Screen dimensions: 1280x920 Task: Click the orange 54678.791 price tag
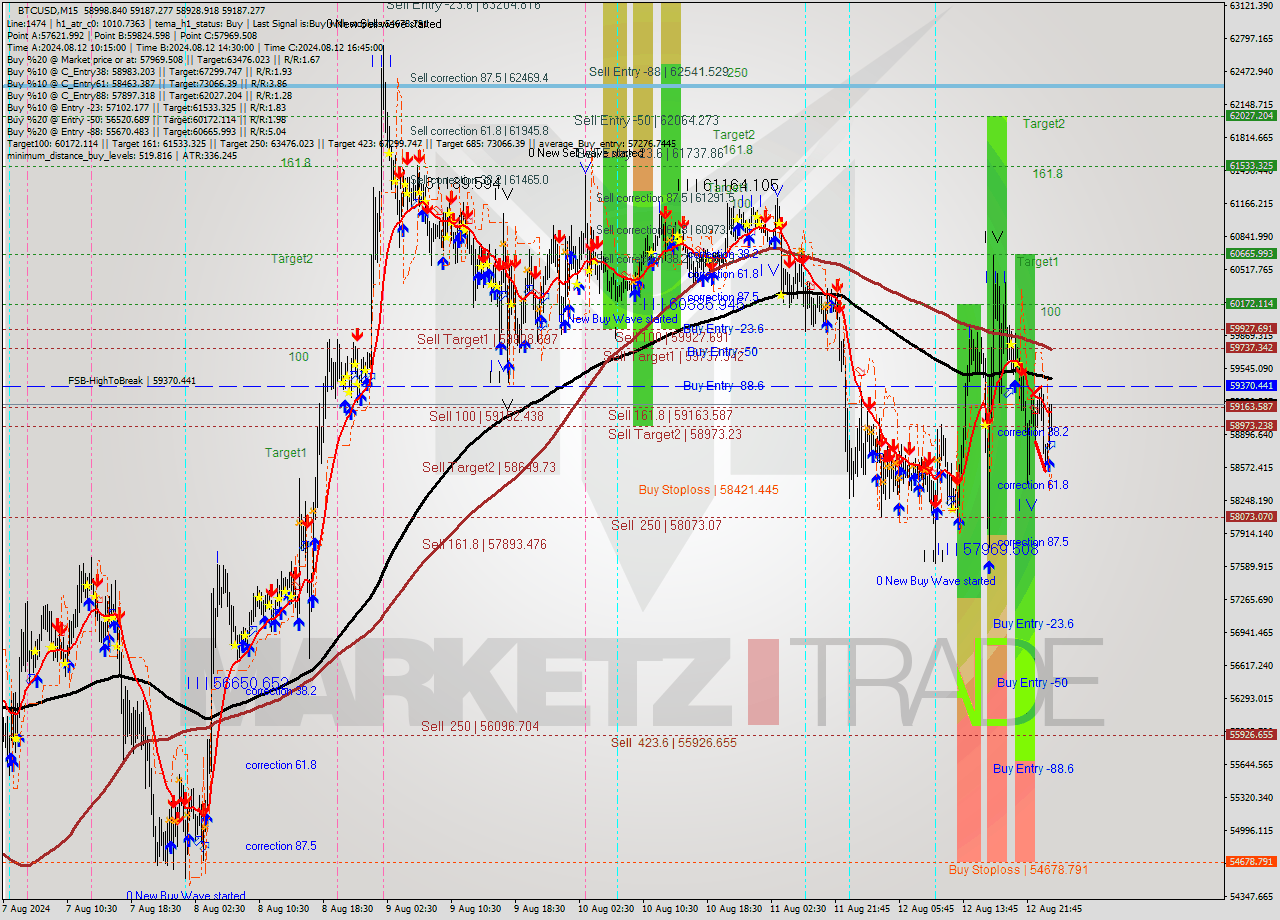coord(1251,862)
